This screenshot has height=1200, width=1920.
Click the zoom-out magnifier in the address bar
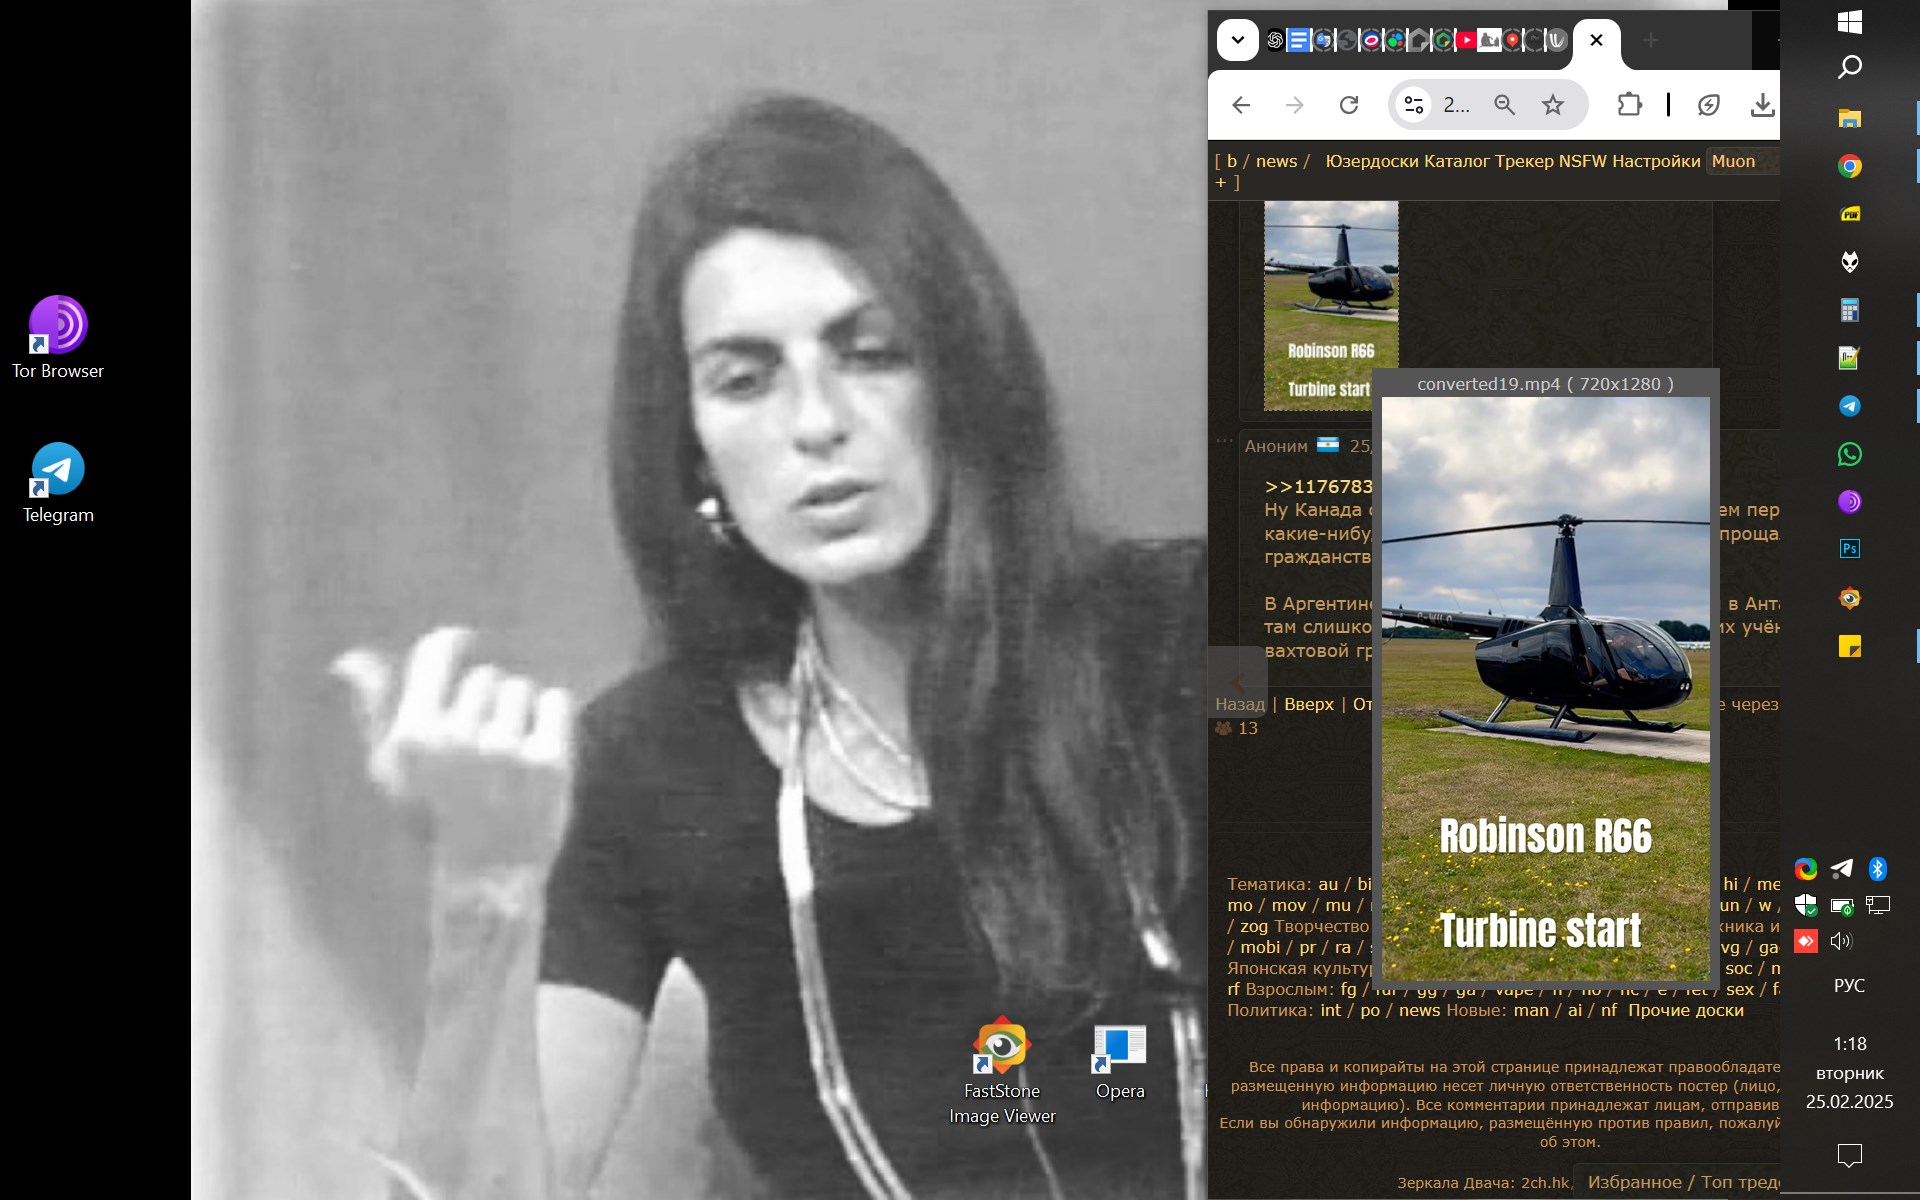tap(1504, 105)
